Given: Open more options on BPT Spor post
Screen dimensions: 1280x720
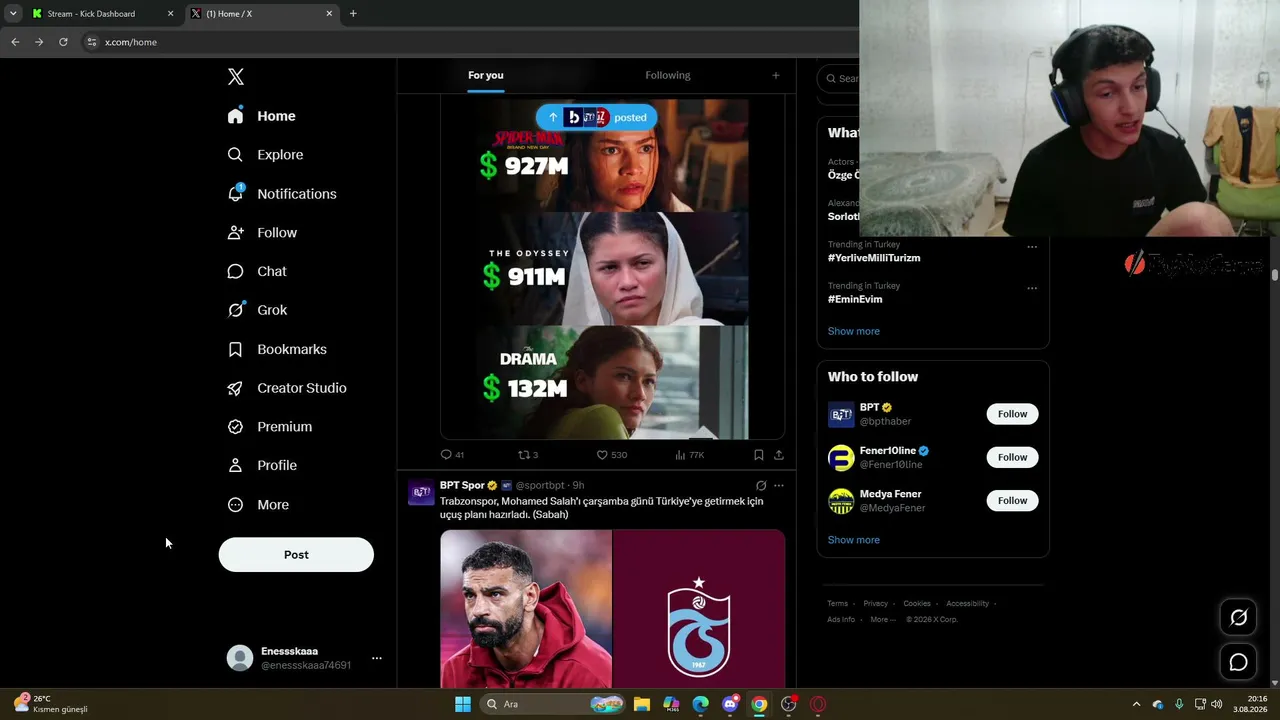Looking at the screenshot, I should (x=779, y=486).
